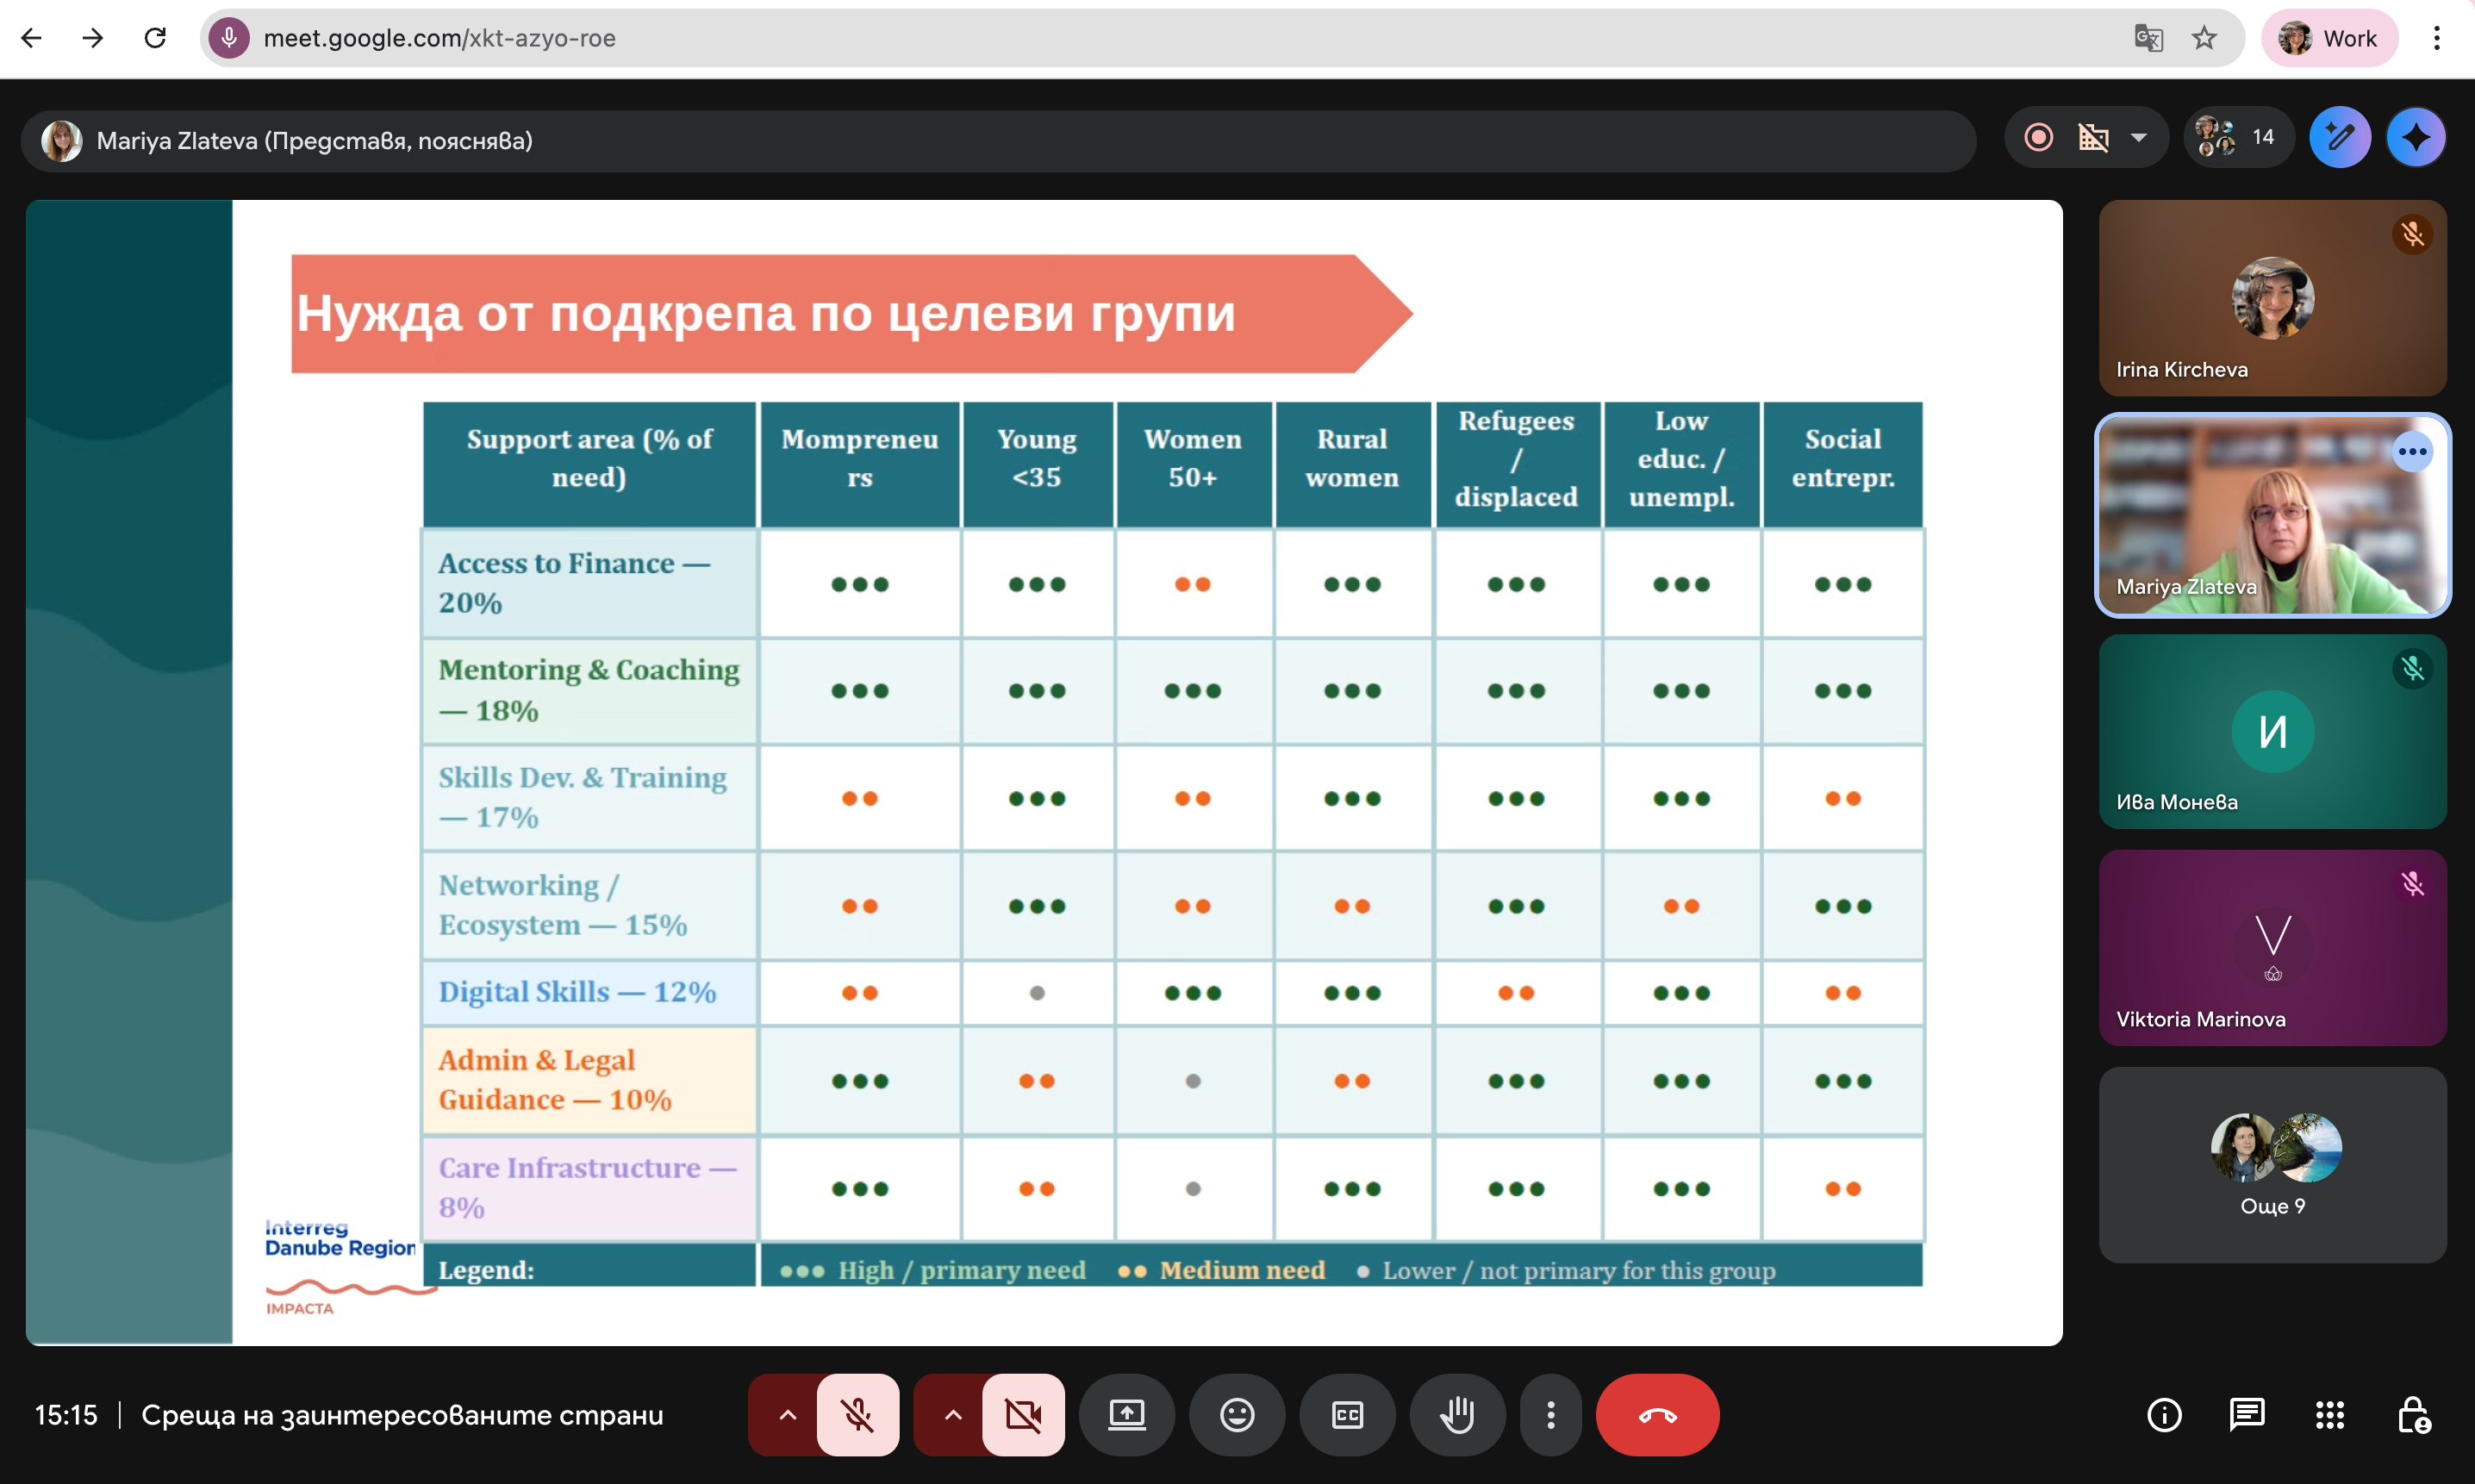
Task: Toggle closed captions on
Action: pyautogui.click(x=1347, y=1414)
